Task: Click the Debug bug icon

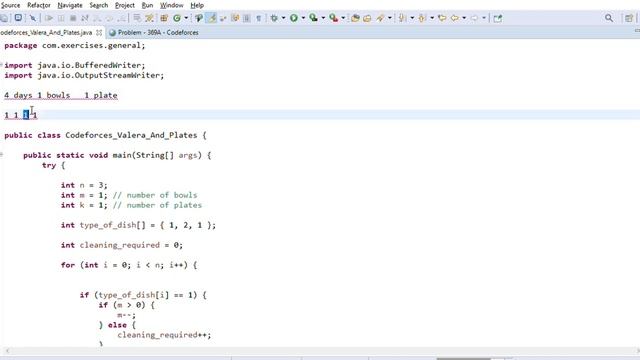Action: point(274,18)
